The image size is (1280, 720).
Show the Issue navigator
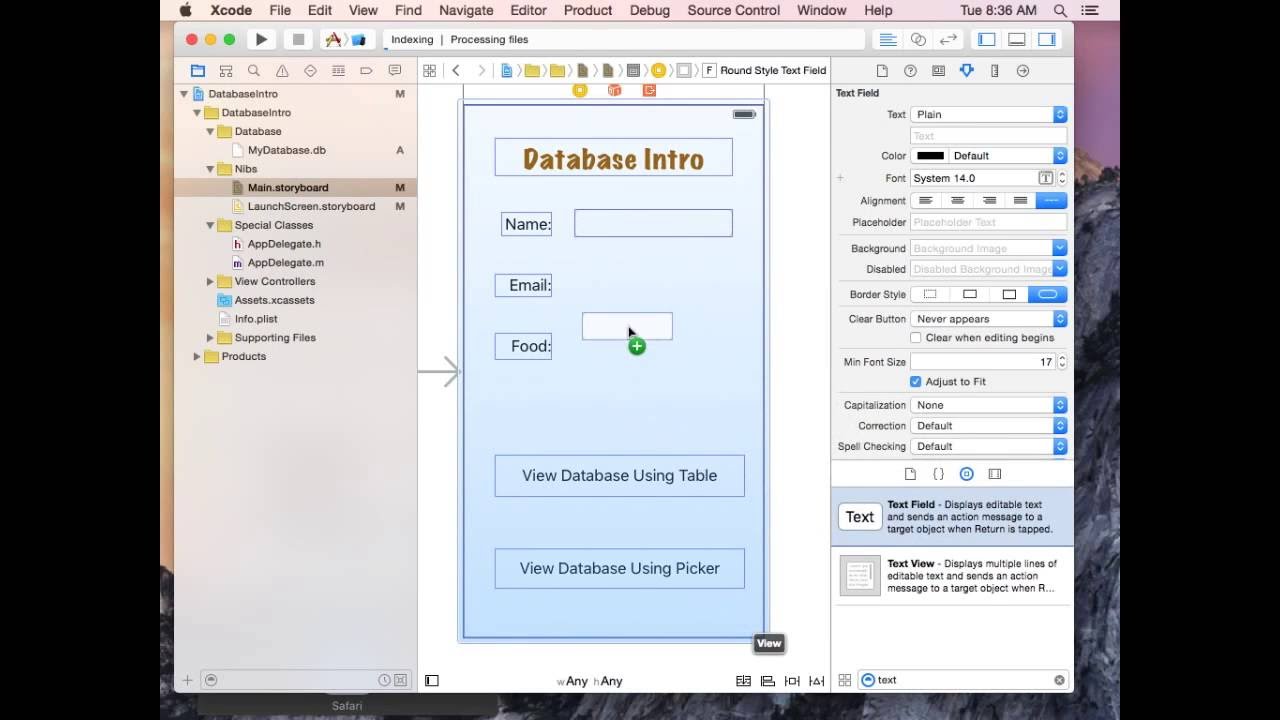(x=282, y=71)
